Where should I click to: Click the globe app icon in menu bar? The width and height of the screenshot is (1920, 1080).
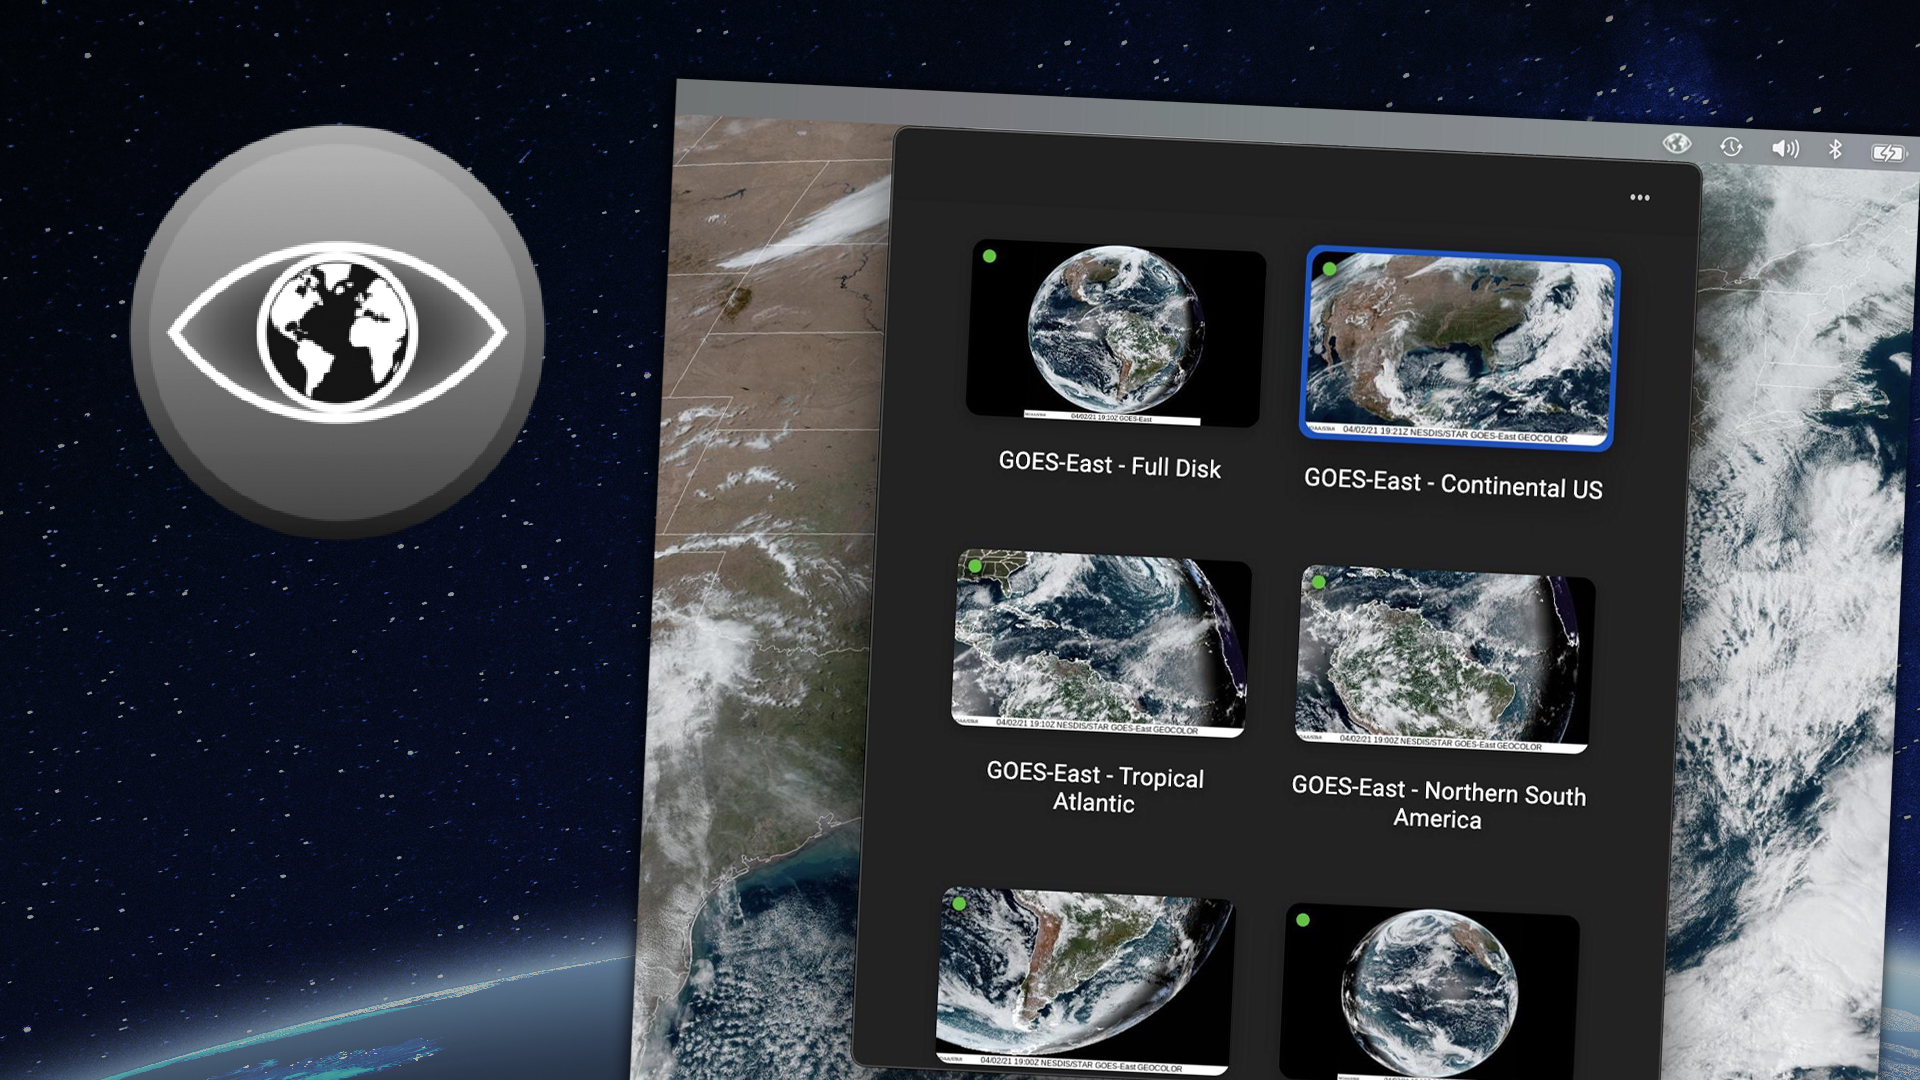[x=1677, y=144]
